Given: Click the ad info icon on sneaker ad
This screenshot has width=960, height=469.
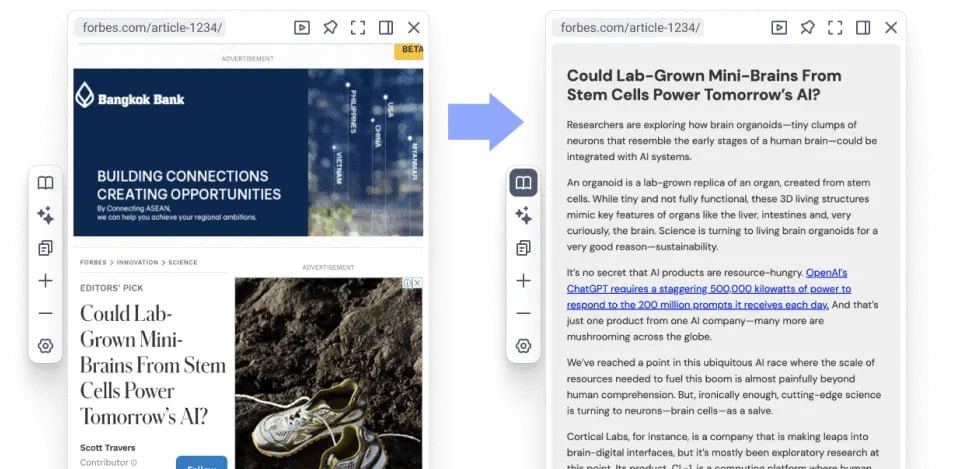Looking at the screenshot, I should [x=407, y=283].
